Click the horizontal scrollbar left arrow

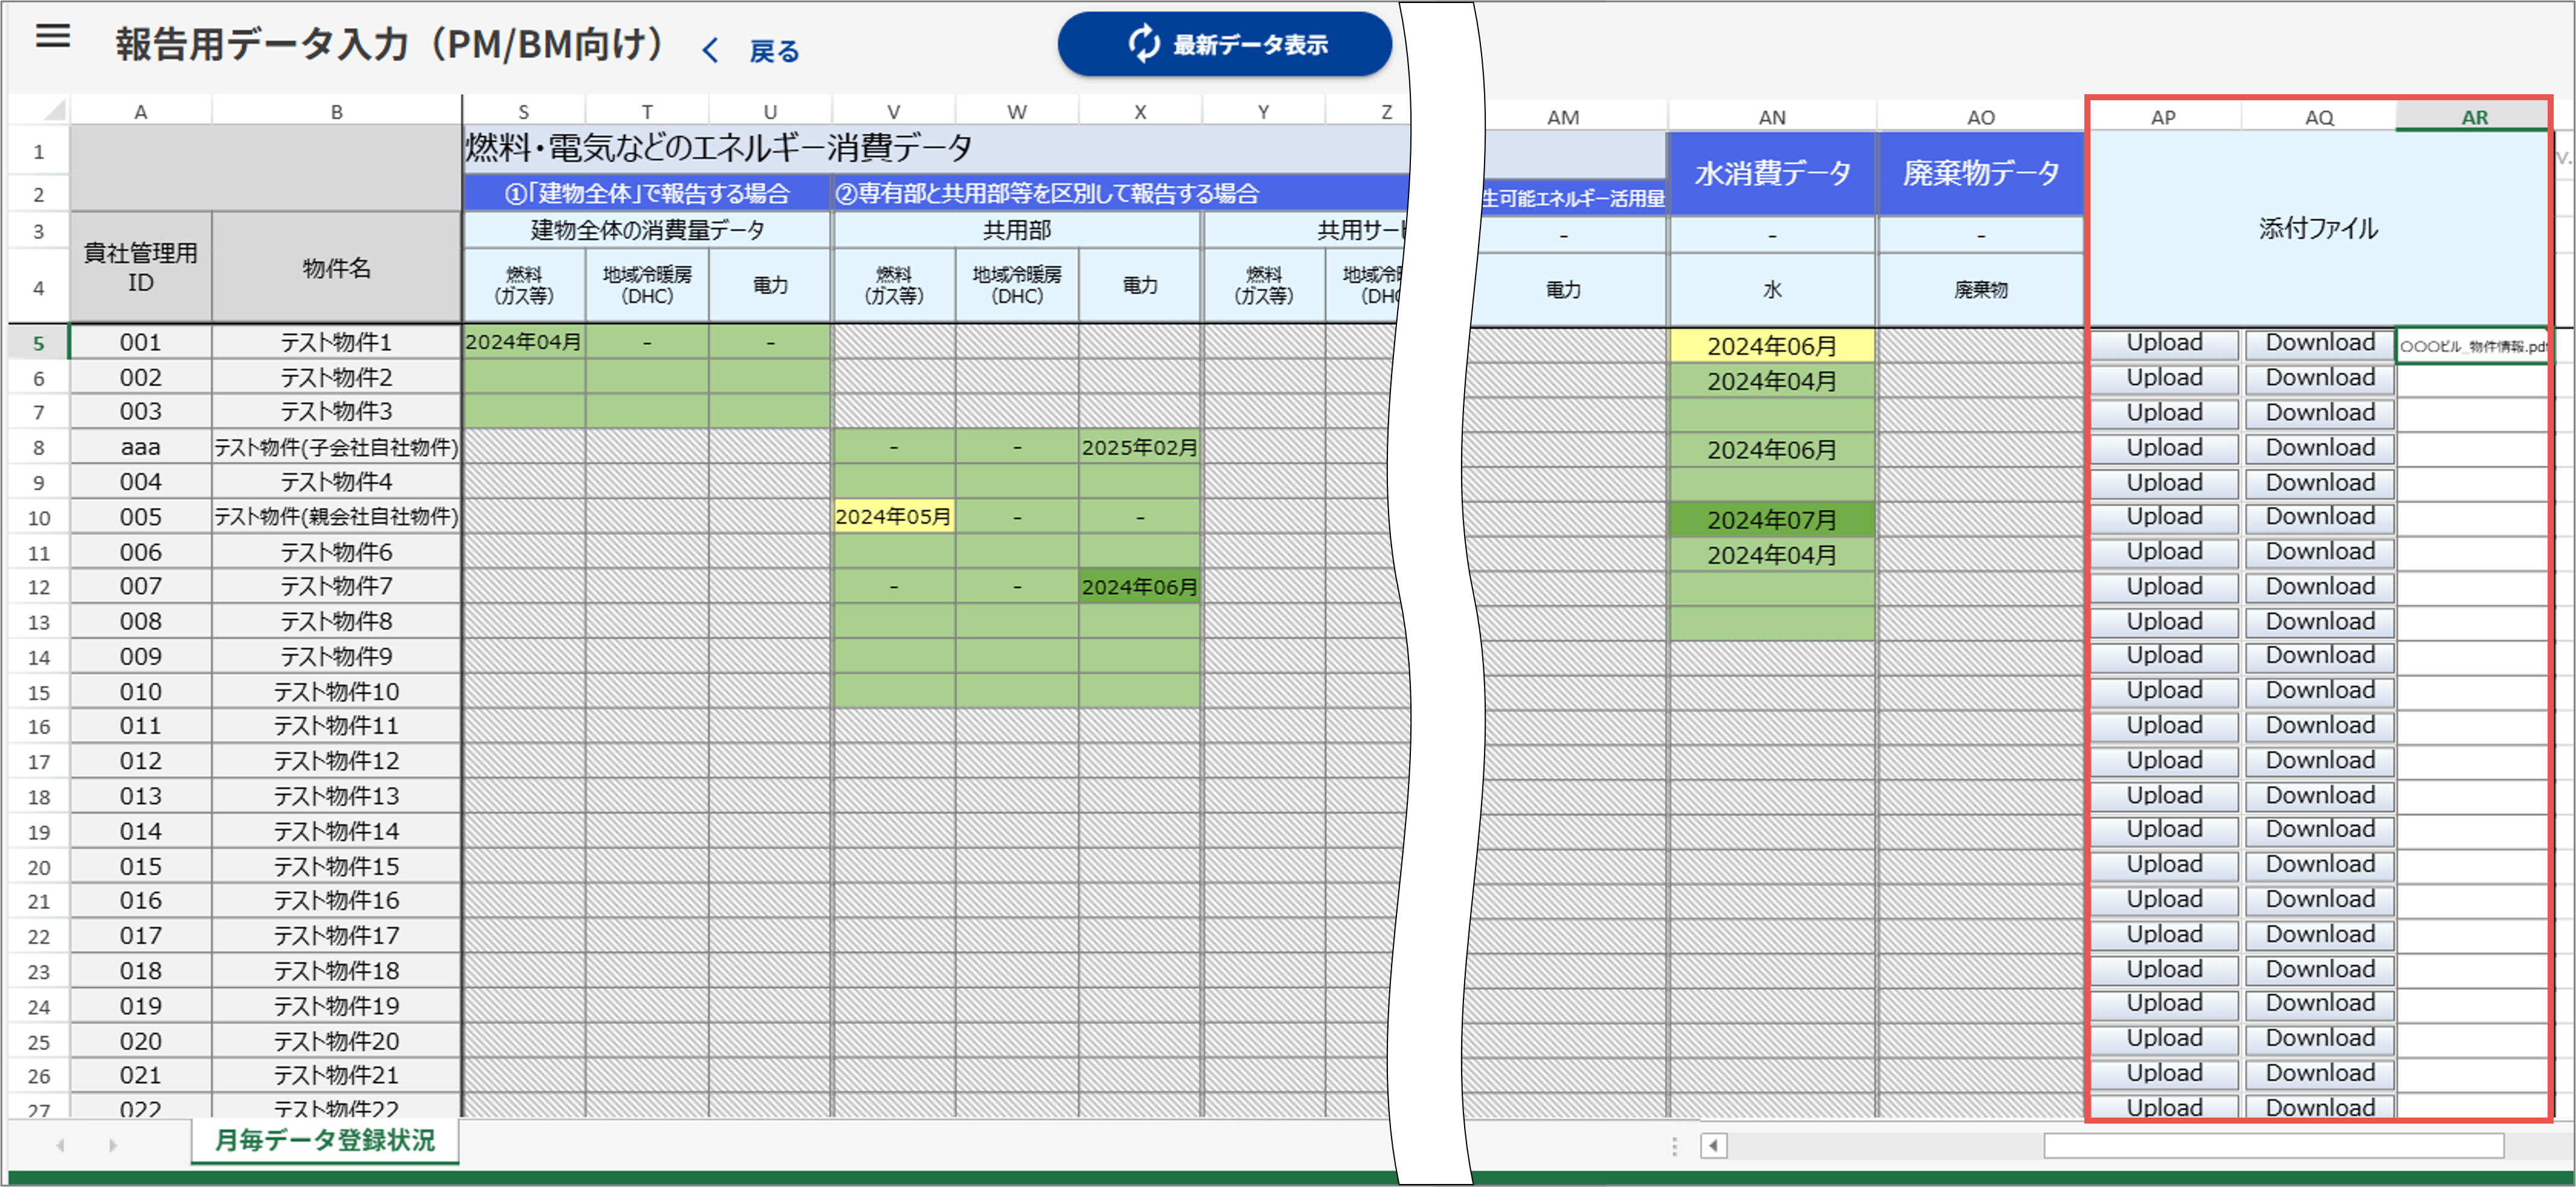[x=1713, y=1145]
